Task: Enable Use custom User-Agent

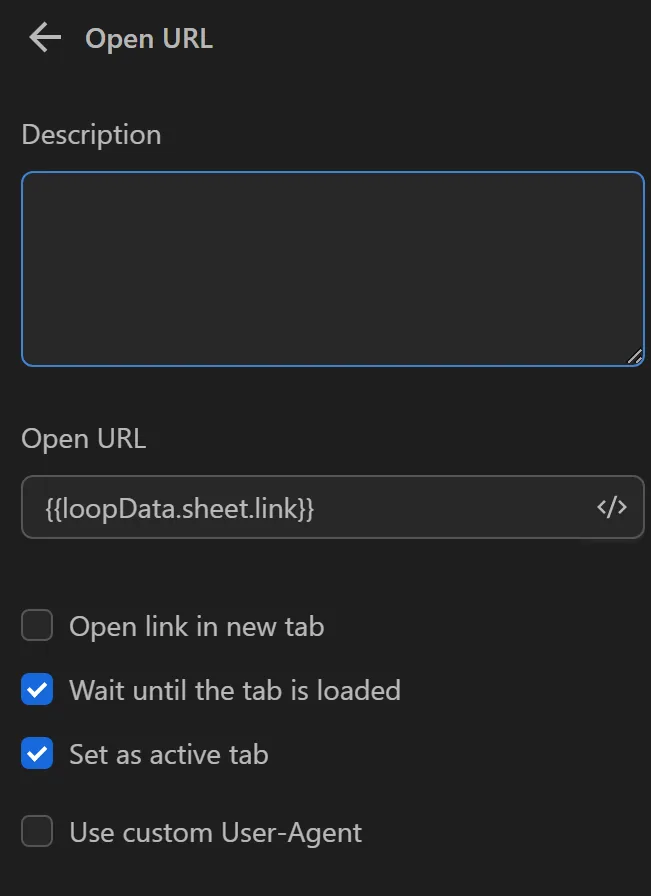Action: (x=36, y=831)
